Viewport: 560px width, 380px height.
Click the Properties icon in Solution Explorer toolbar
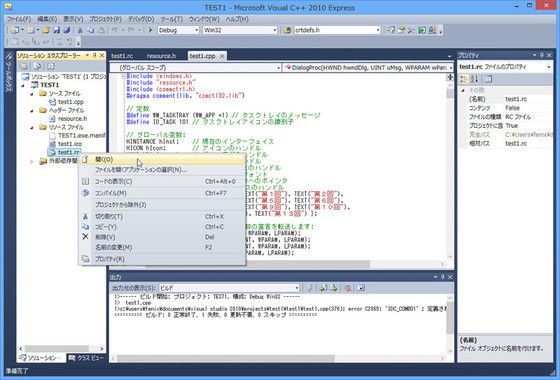pos(24,66)
